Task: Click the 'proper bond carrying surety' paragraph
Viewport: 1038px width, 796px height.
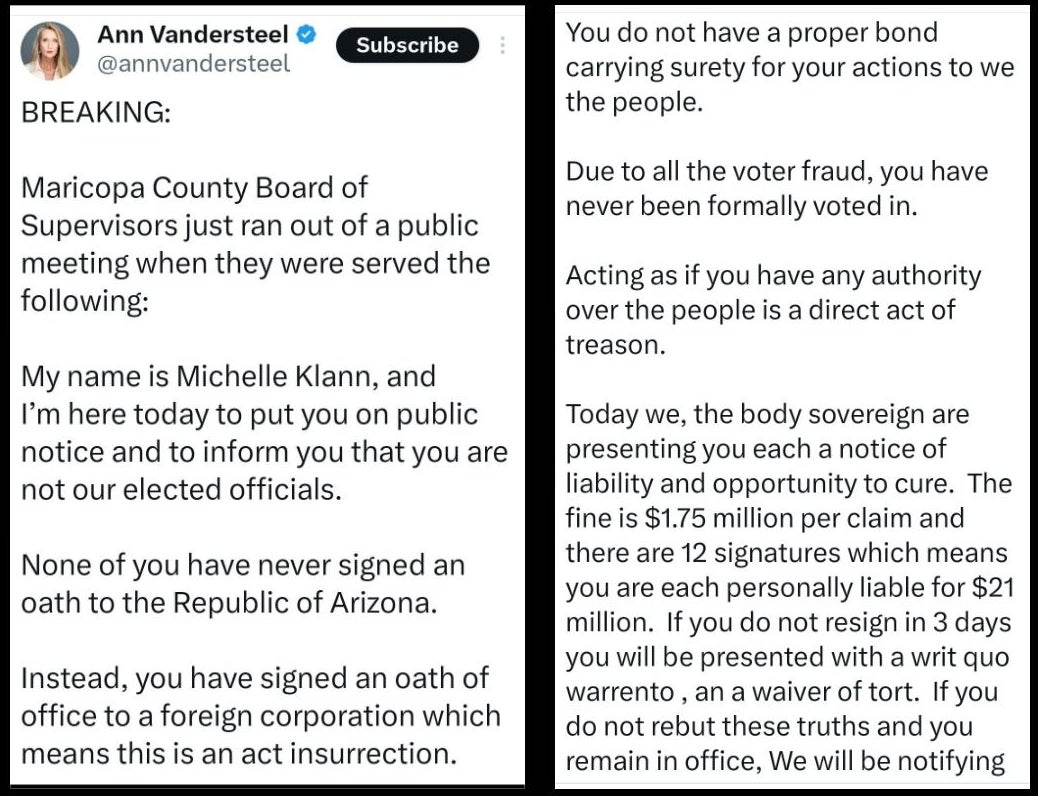Action: click(x=790, y=67)
